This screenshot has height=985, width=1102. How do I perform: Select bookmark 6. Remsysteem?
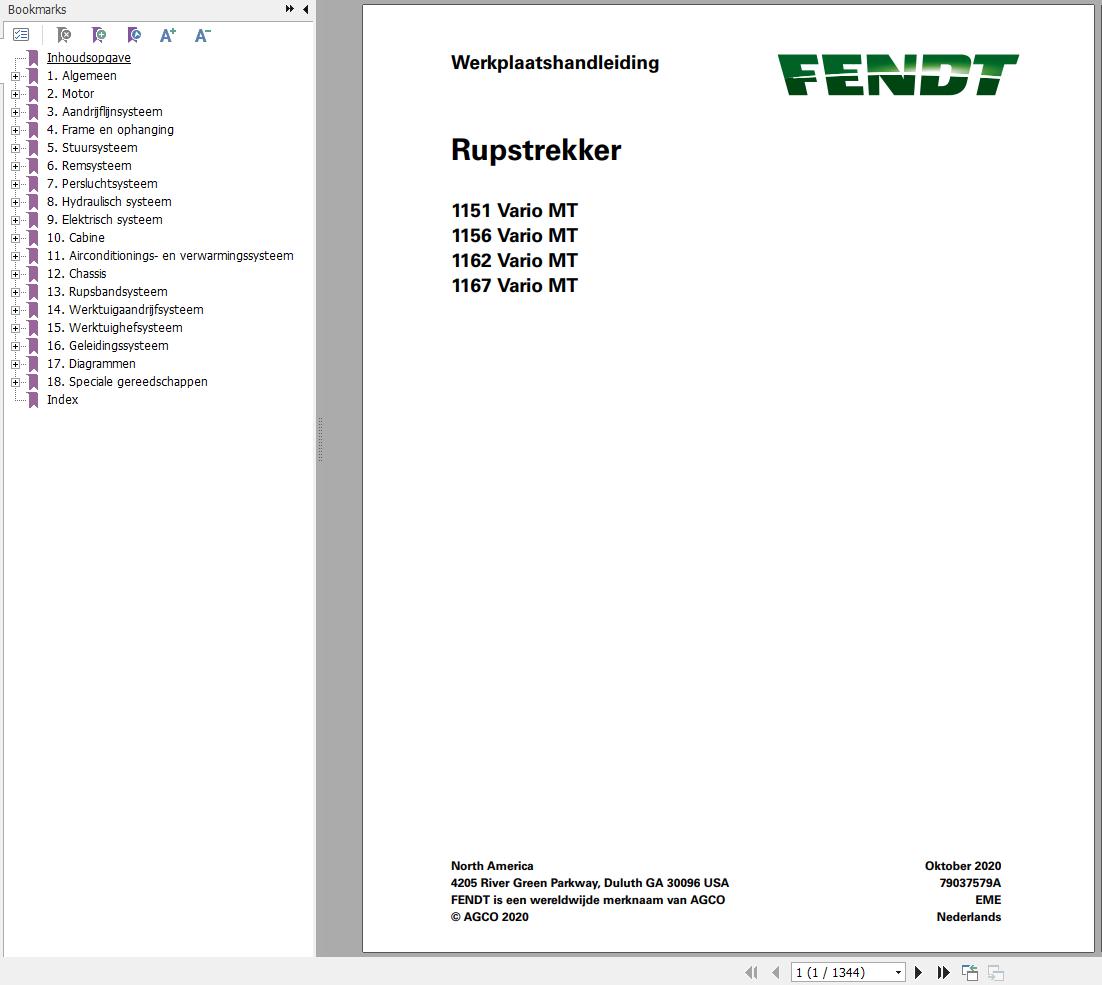pos(89,166)
